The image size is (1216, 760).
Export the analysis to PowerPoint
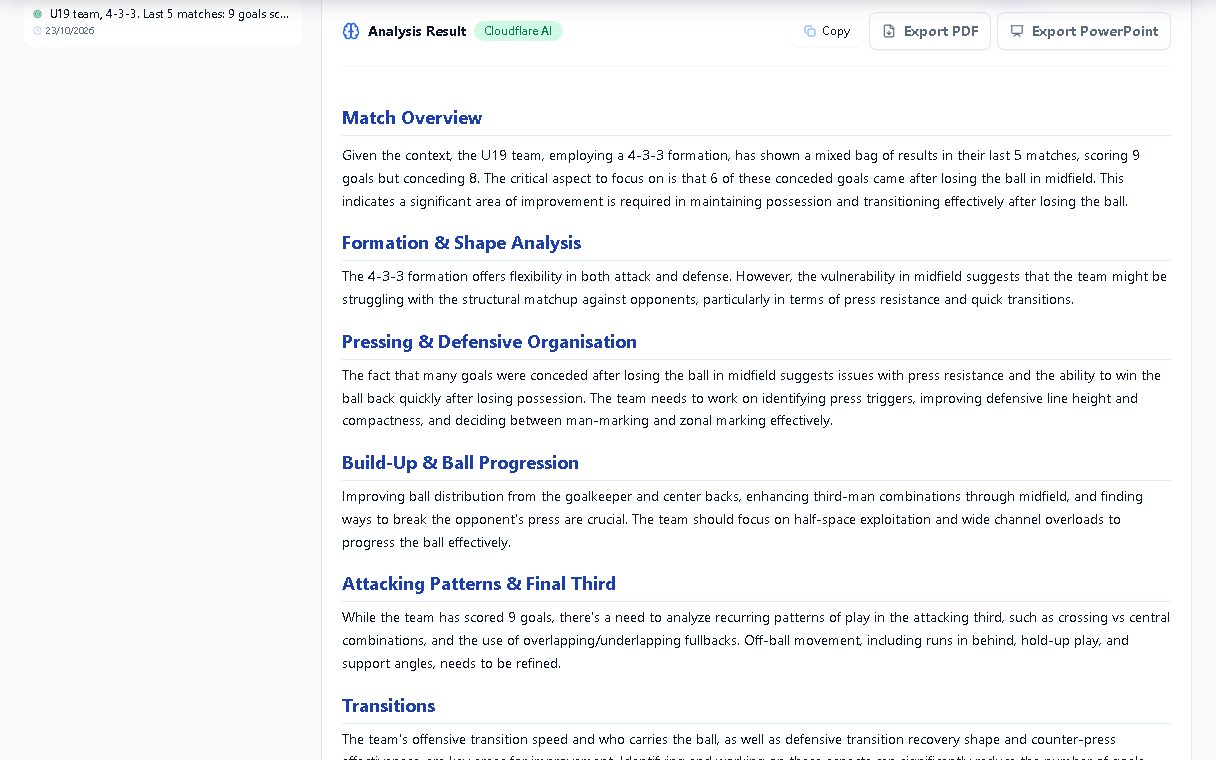pyautogui.click(x=1084, y=31)
